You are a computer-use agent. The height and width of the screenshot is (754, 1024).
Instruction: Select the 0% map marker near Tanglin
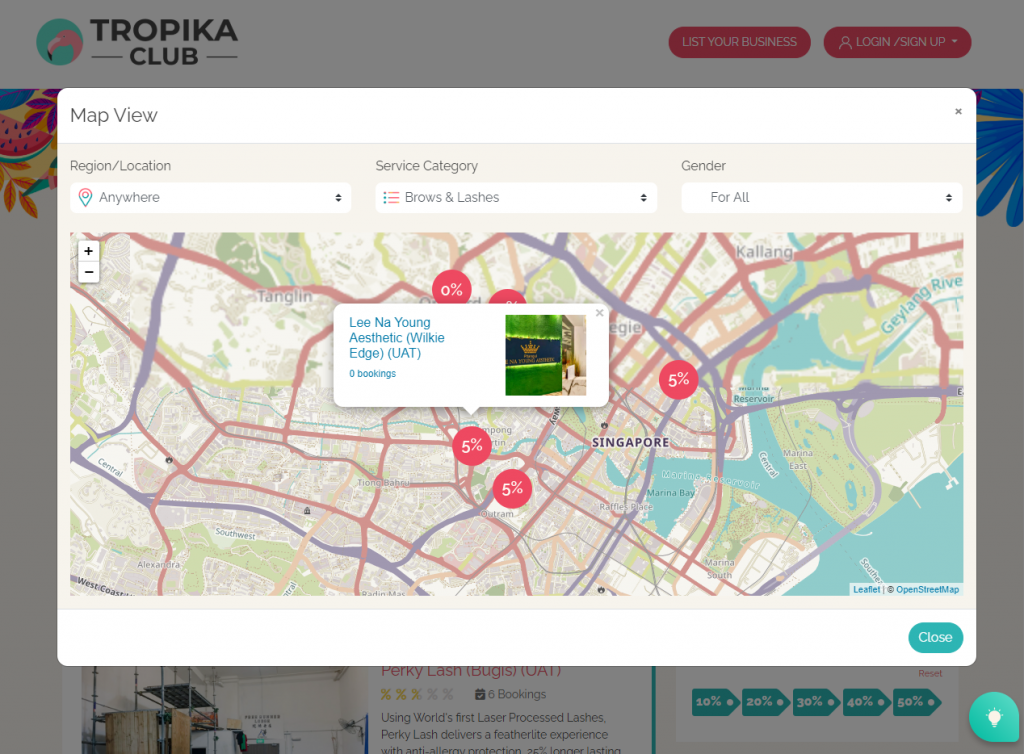[451, 289]
